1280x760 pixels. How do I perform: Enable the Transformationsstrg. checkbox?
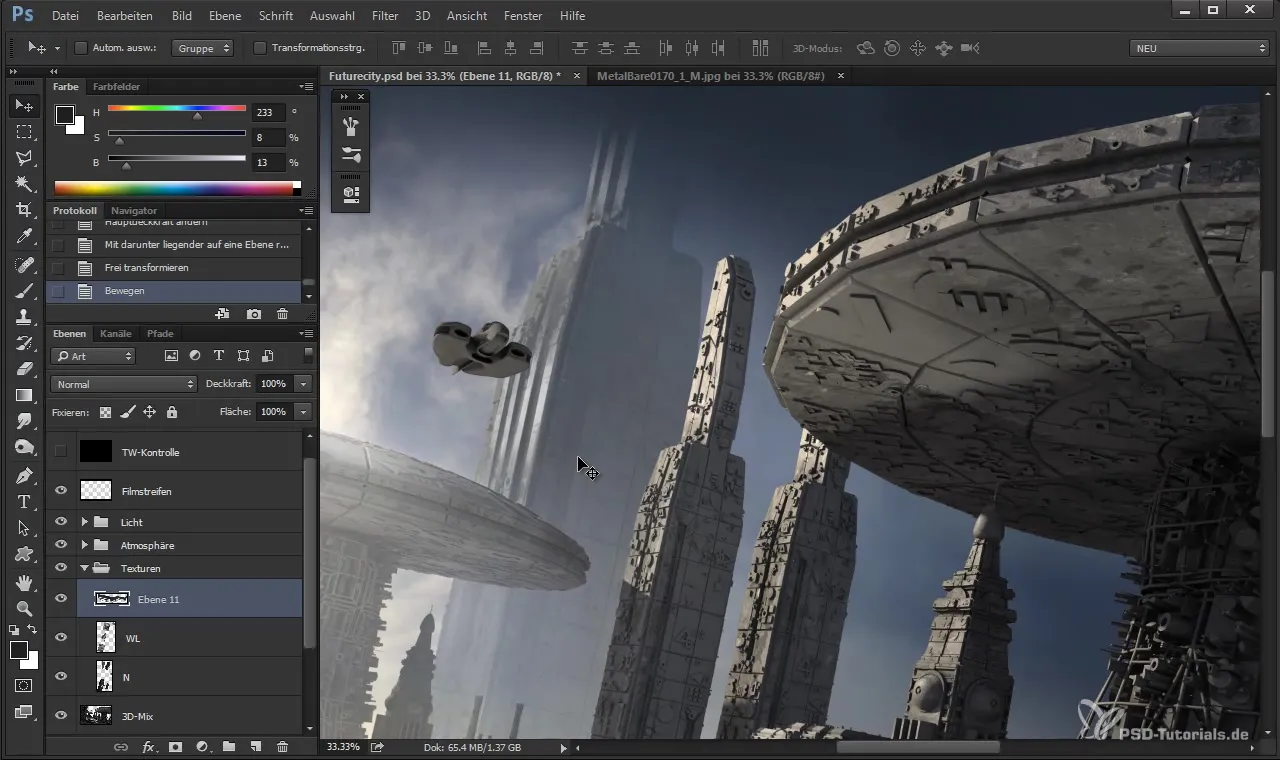coord(260,48)
